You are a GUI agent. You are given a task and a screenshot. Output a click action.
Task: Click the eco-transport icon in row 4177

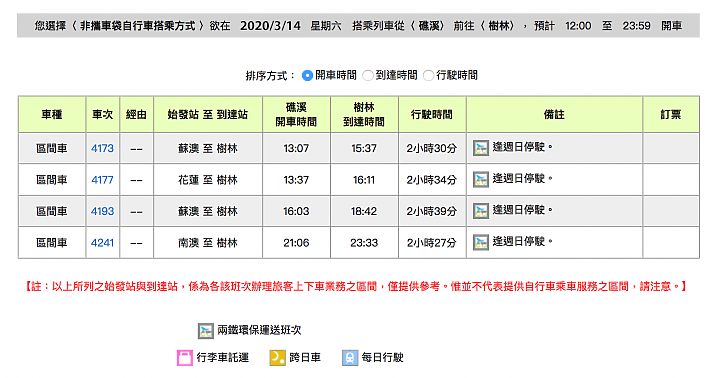tap(481, 179)
